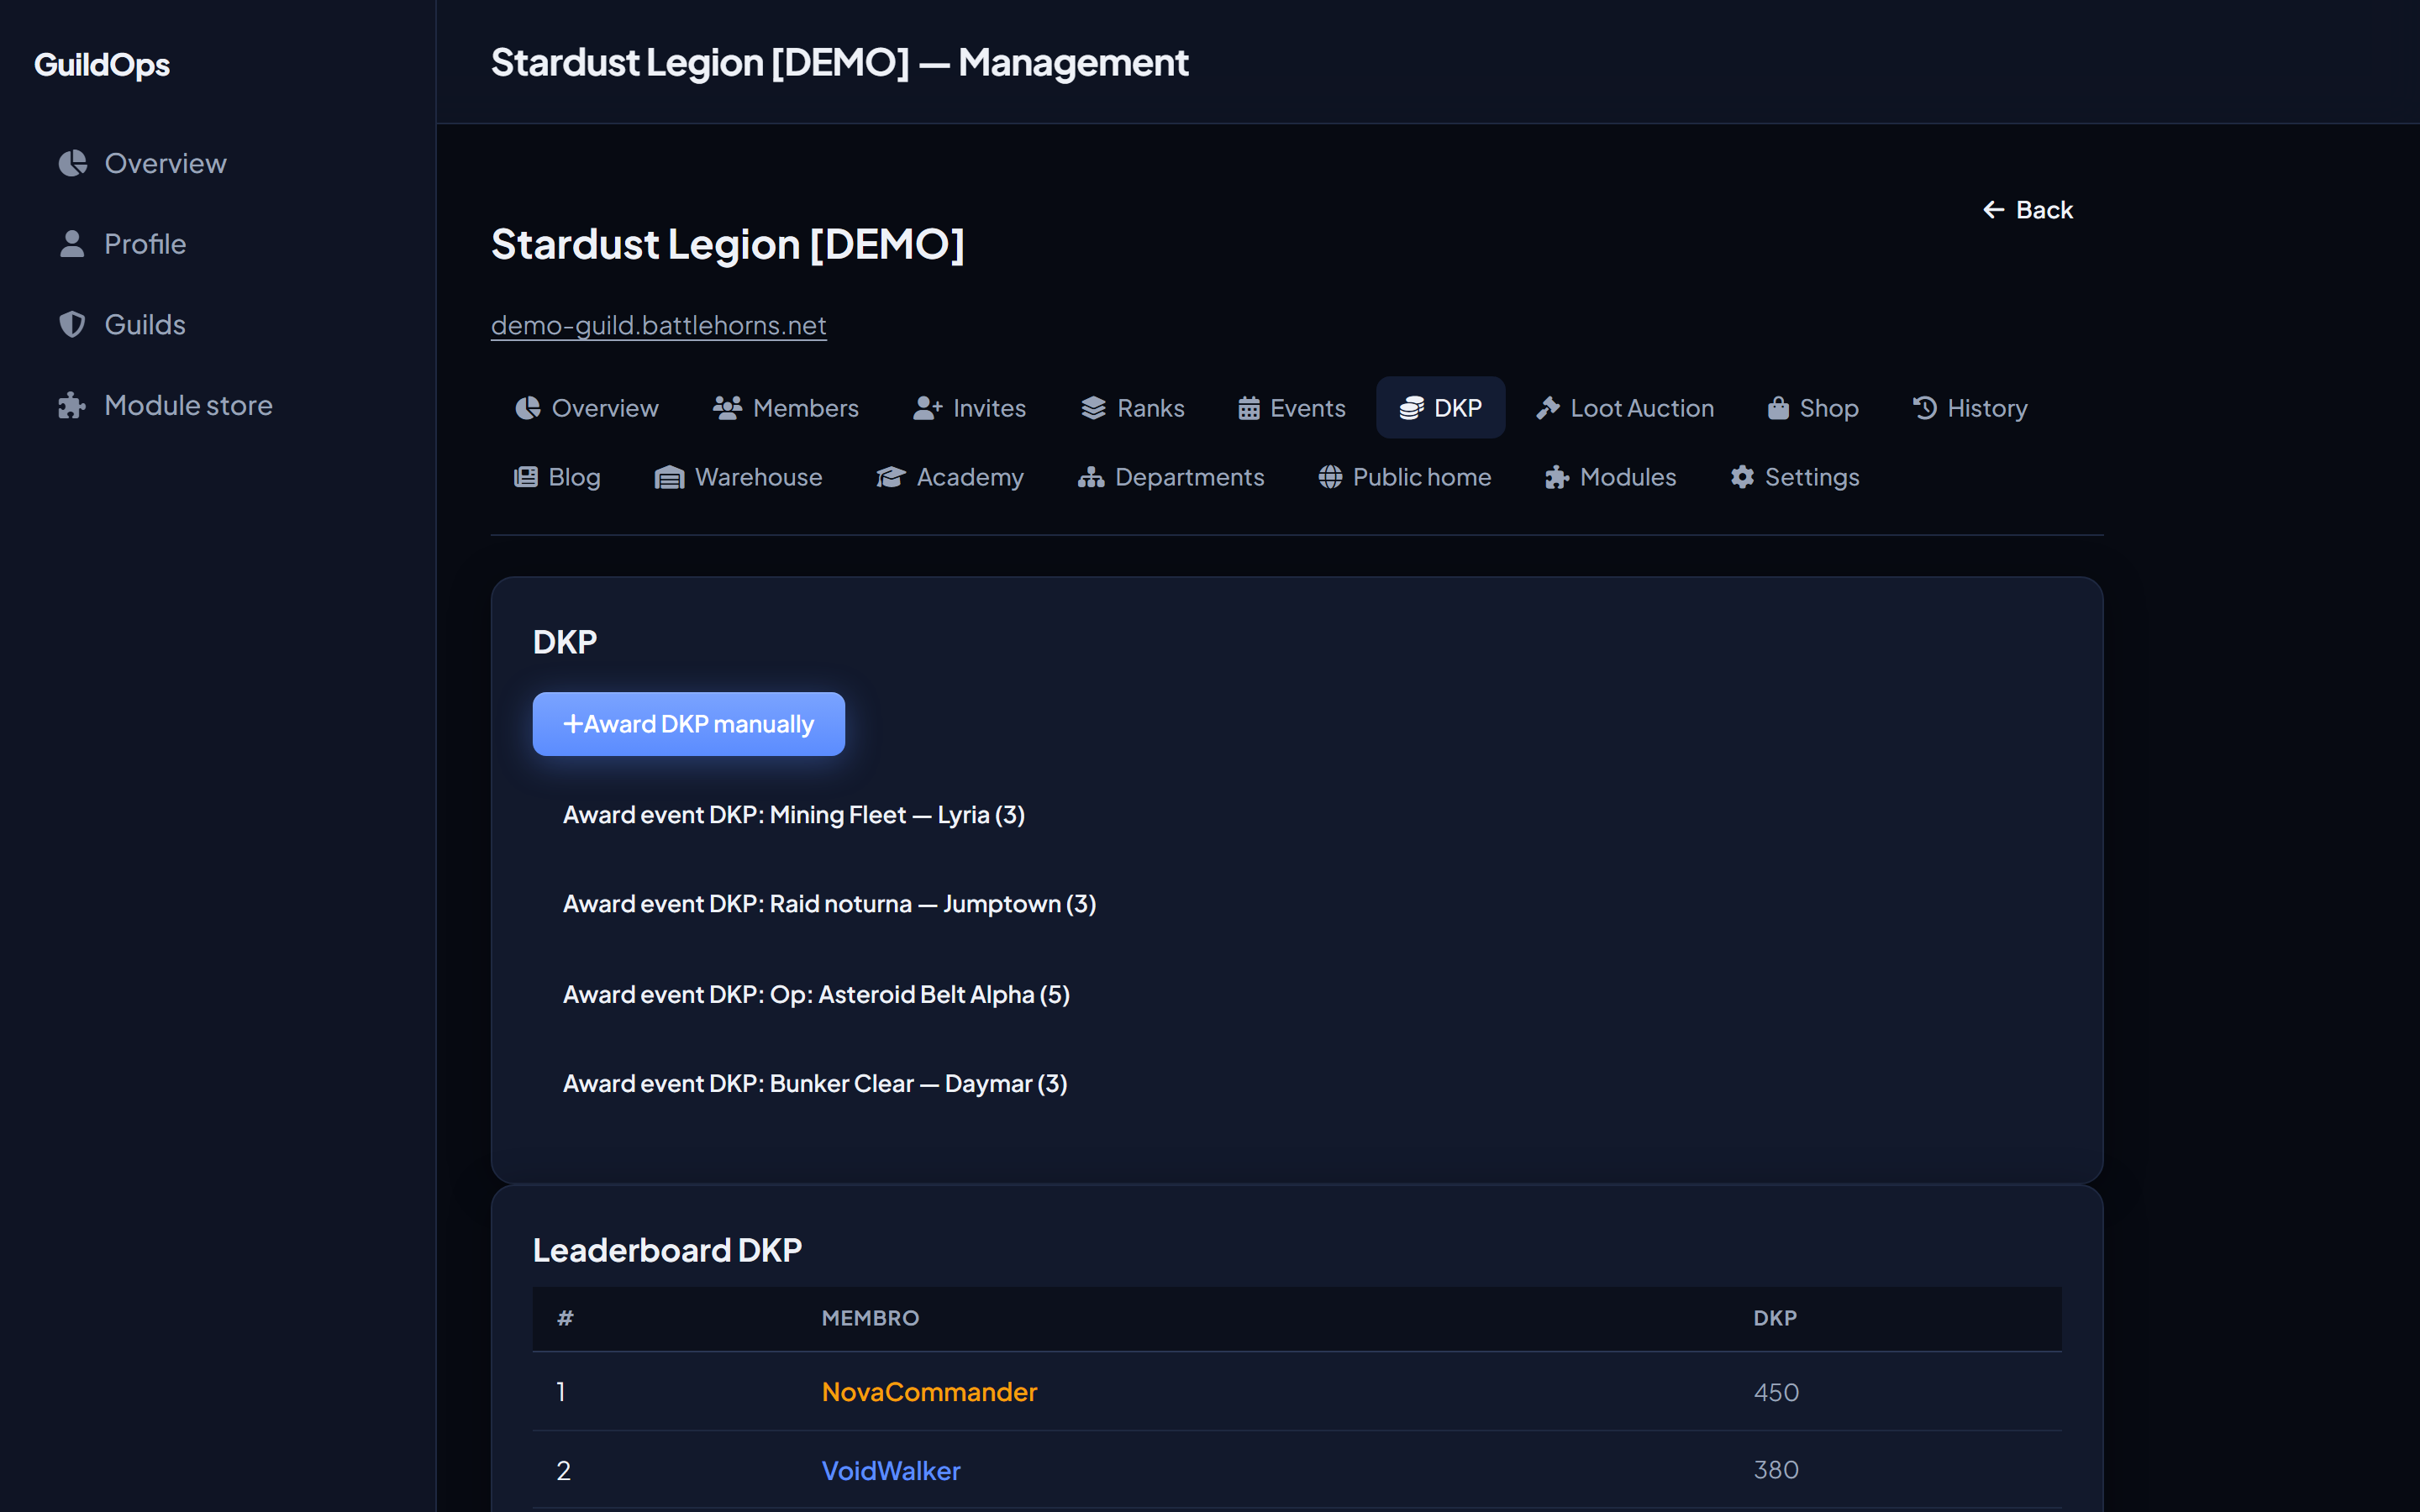
Task: Click the Warehouse building icon
Action: (x=669, y=477)
